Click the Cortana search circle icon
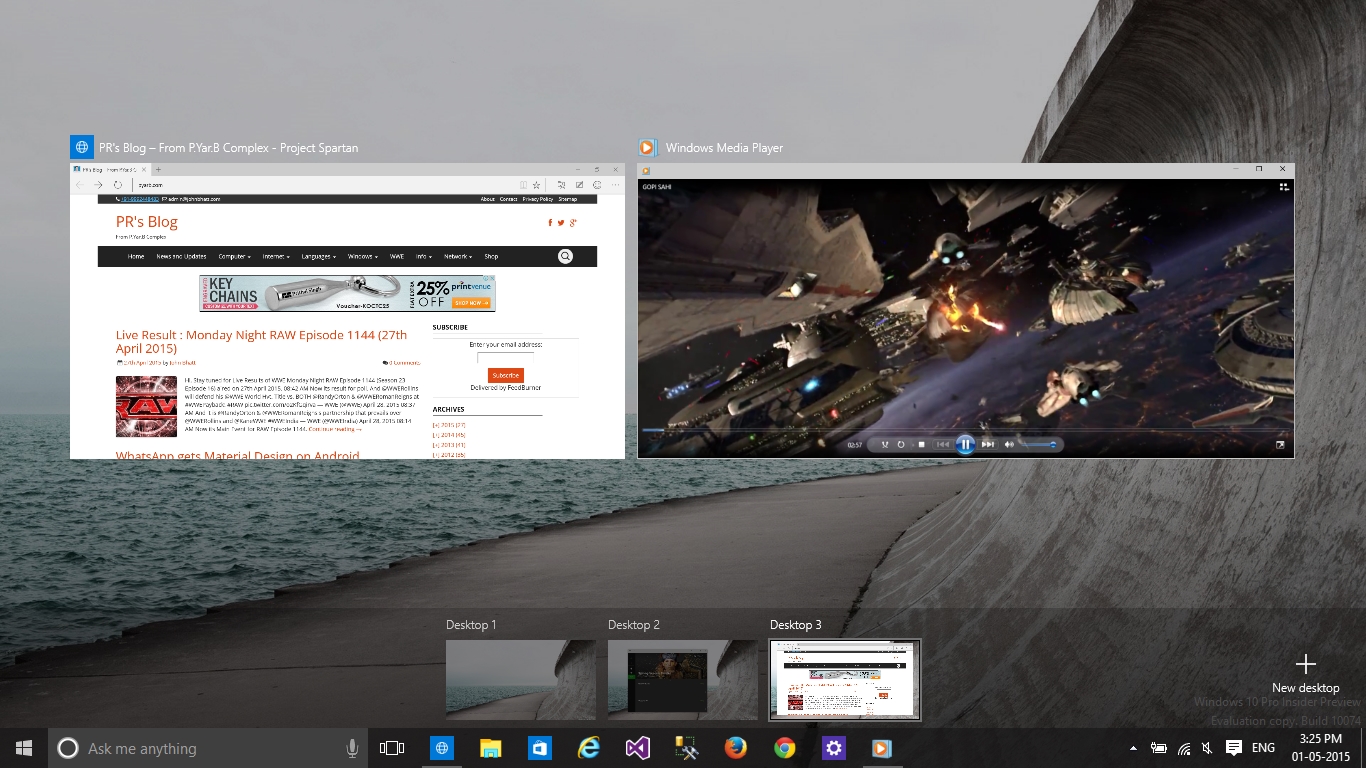 click(67, 748)
